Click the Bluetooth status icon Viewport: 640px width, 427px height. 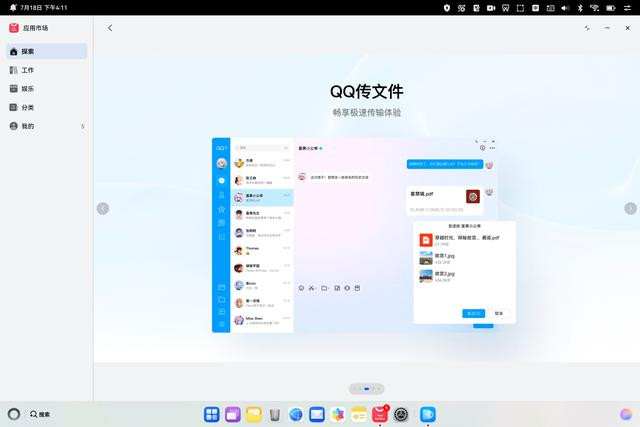(580, 8)
